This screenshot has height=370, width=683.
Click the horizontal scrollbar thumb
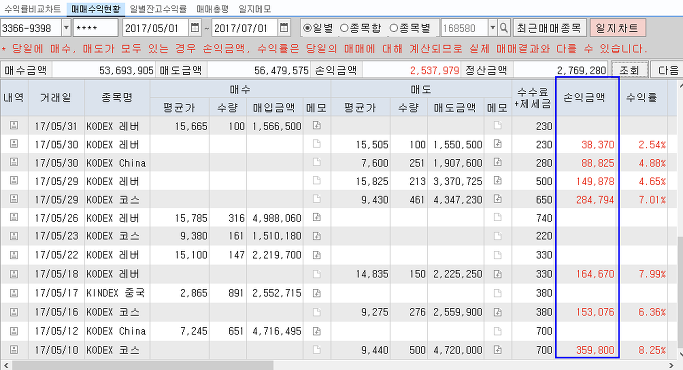tap(142, 365)
